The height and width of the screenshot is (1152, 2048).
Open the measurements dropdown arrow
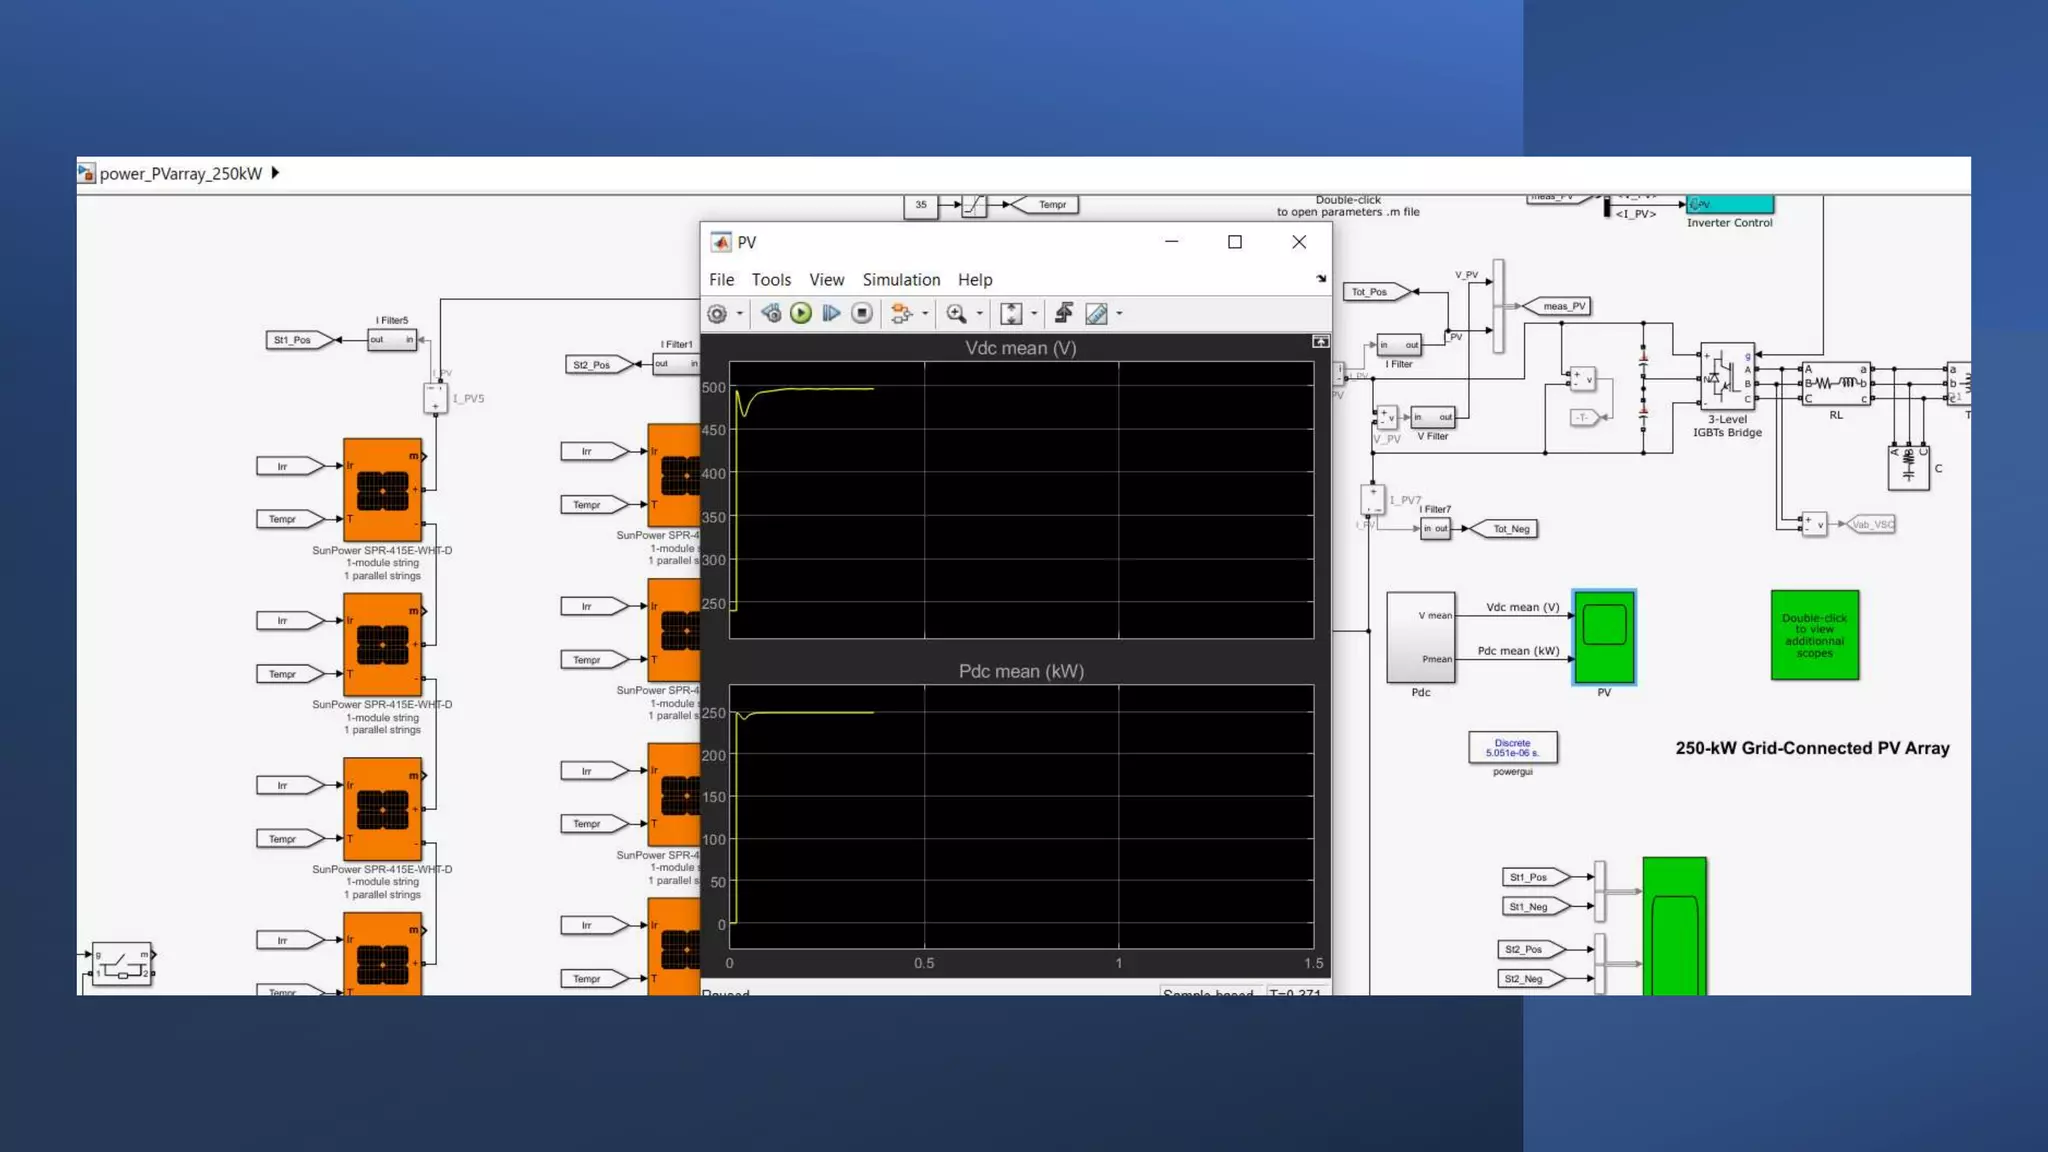tap(1119, 314)
